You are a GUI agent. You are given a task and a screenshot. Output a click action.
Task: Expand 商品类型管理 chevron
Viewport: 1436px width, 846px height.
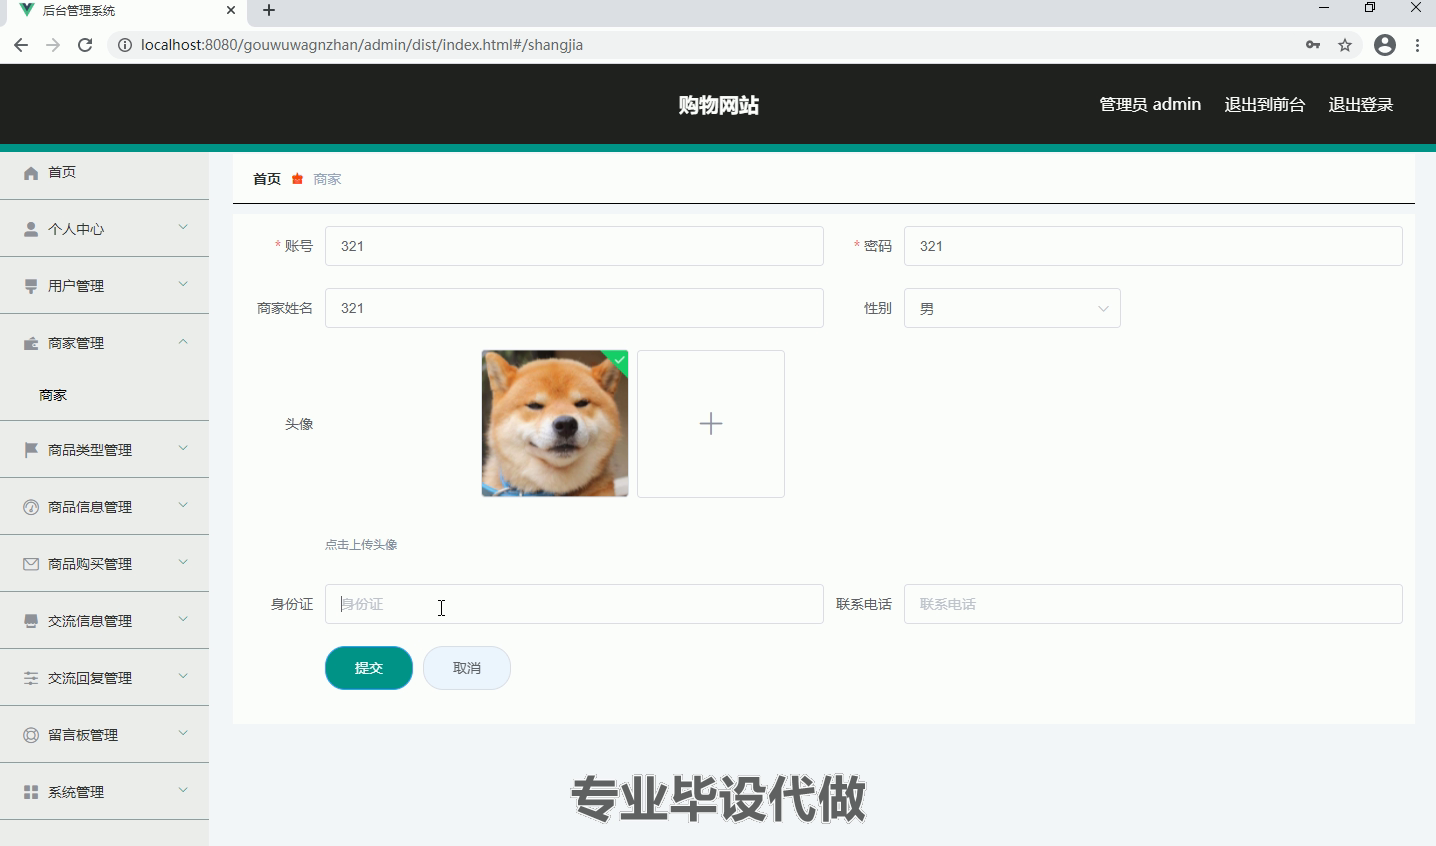coord(183,448)
